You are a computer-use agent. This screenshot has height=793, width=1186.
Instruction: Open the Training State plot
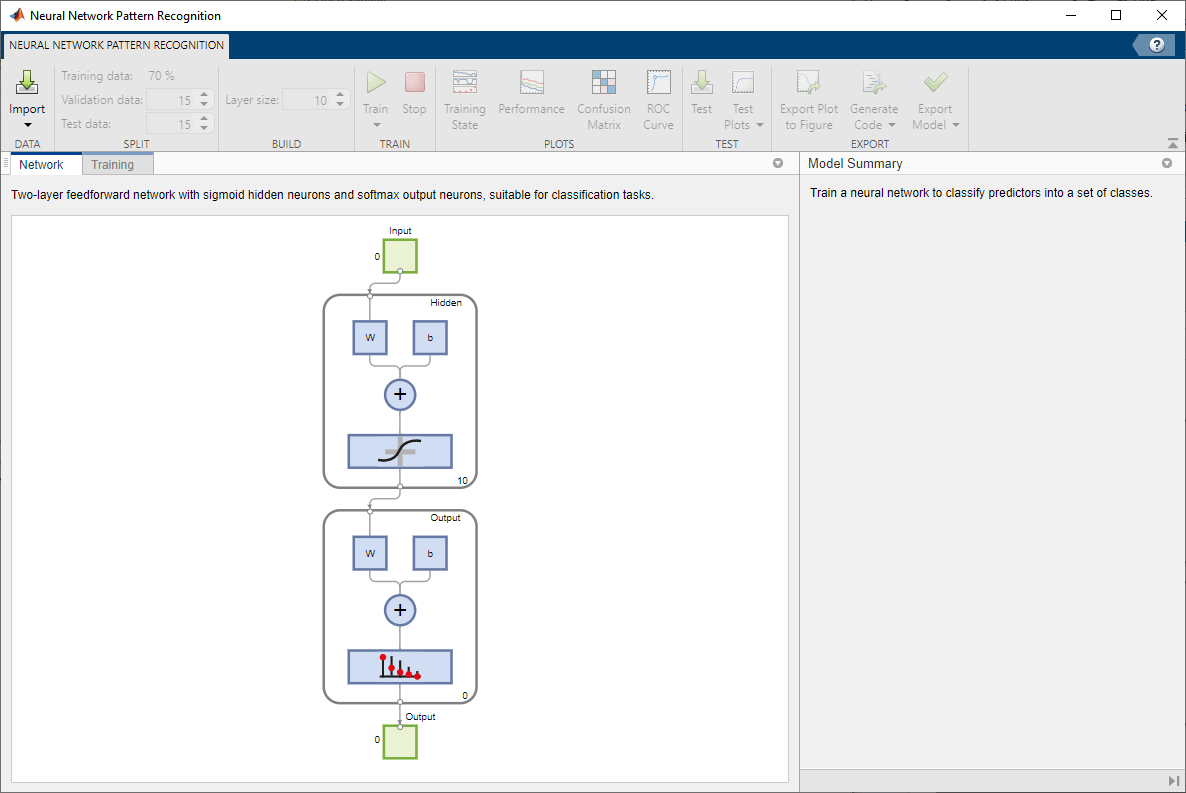[x=464, y=97]
